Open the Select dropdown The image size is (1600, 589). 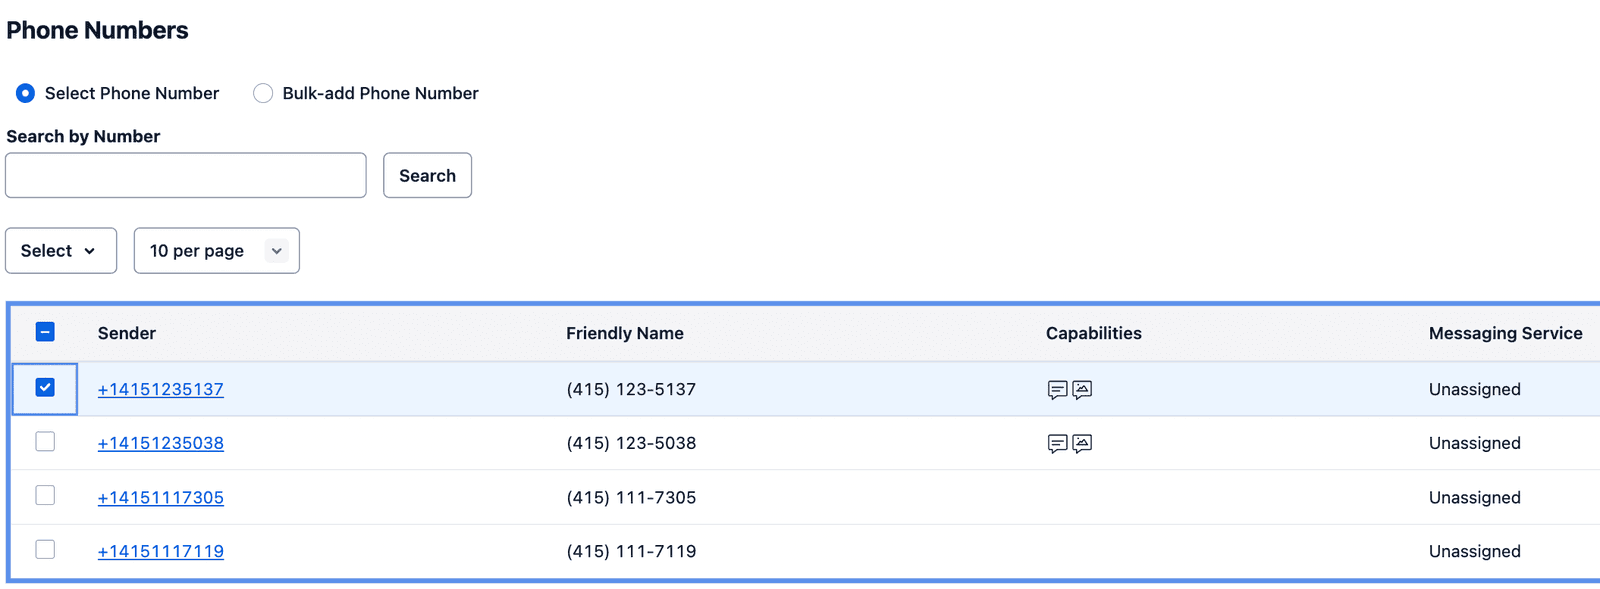[61, 250]
